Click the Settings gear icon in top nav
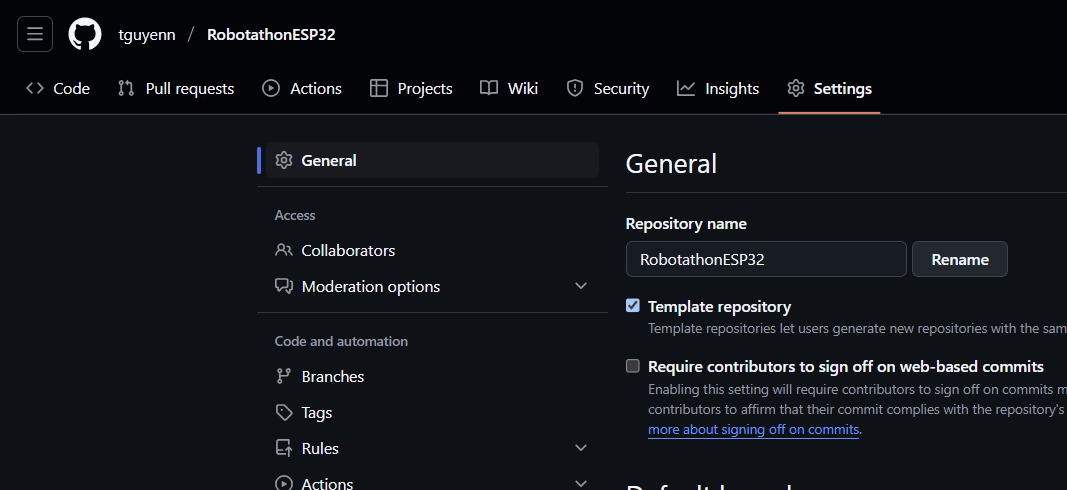The height and width of the screenshot is (490, 1067). (x=795, y=88)
